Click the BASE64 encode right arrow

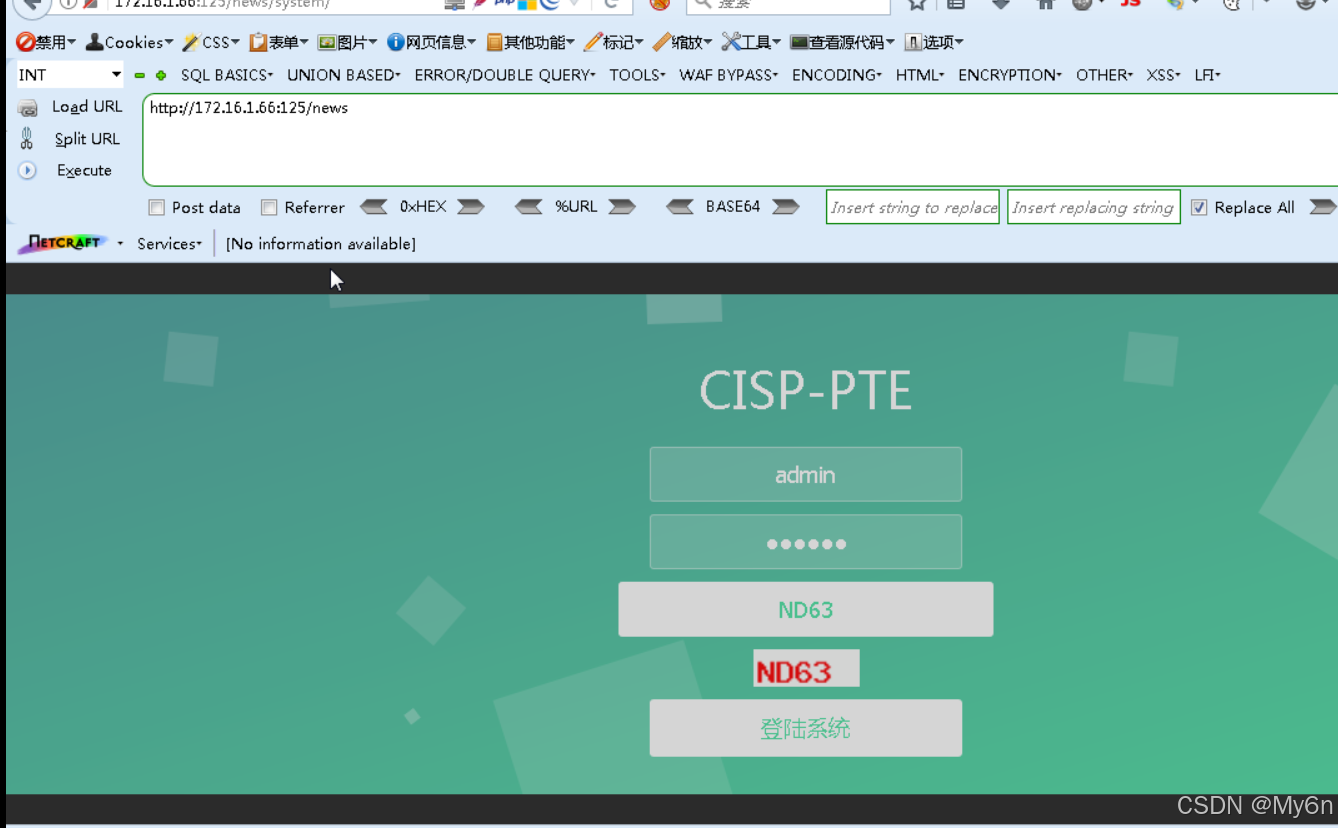786,207
